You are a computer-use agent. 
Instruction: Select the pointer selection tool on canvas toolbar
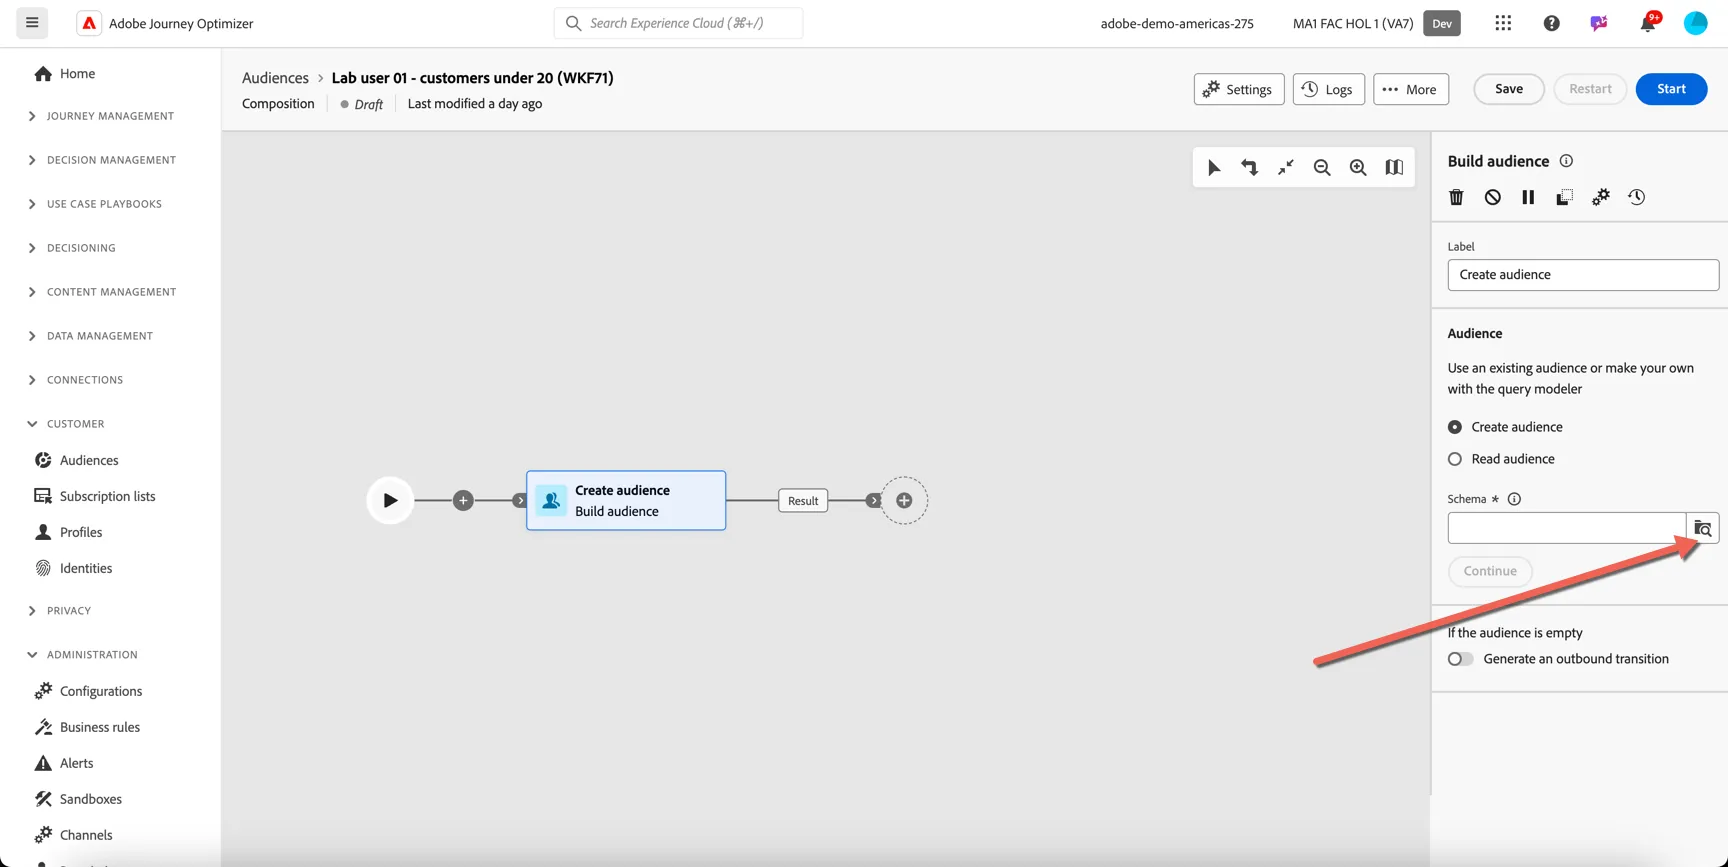(x=1213, y=167)
